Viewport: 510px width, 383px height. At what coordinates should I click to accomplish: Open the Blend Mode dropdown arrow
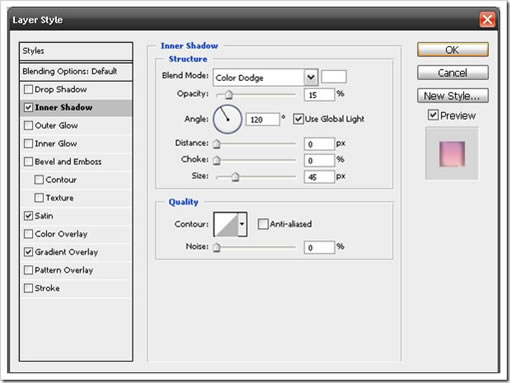point(311,77)
